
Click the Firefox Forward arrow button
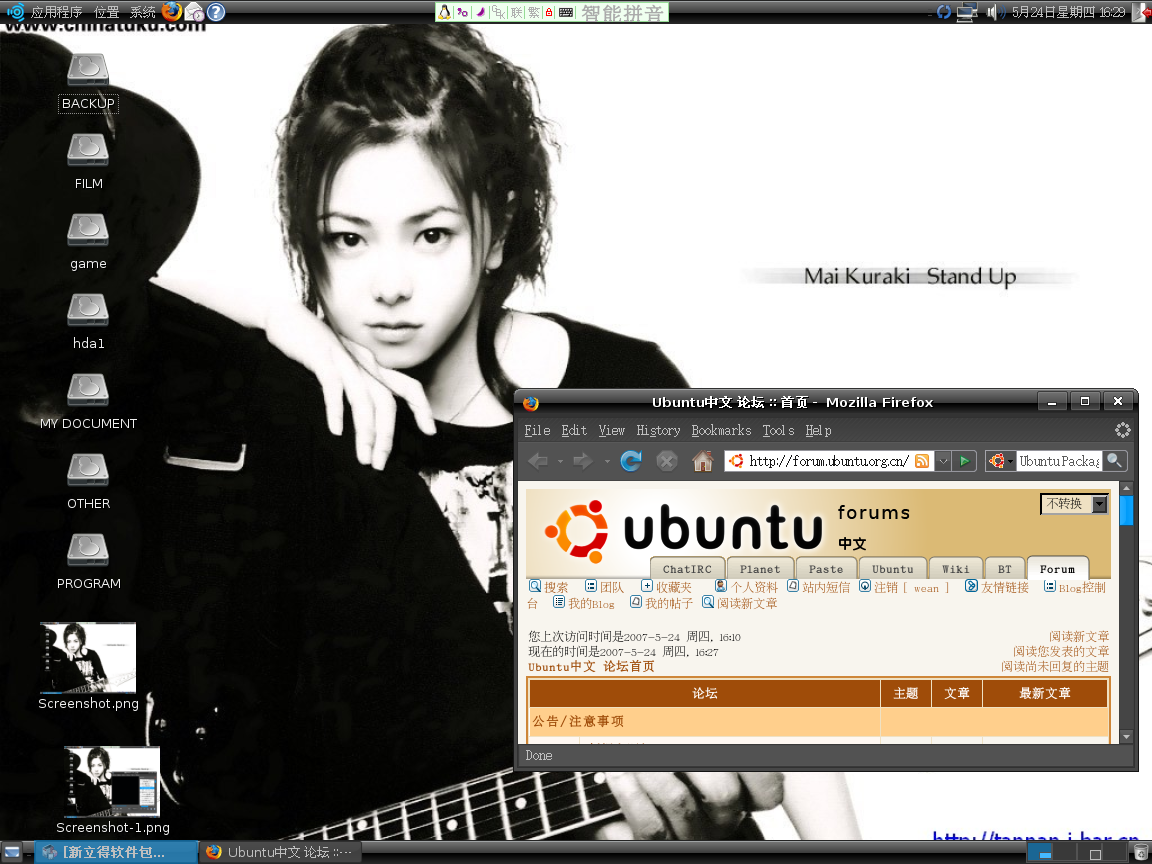(x=583, y=461)
